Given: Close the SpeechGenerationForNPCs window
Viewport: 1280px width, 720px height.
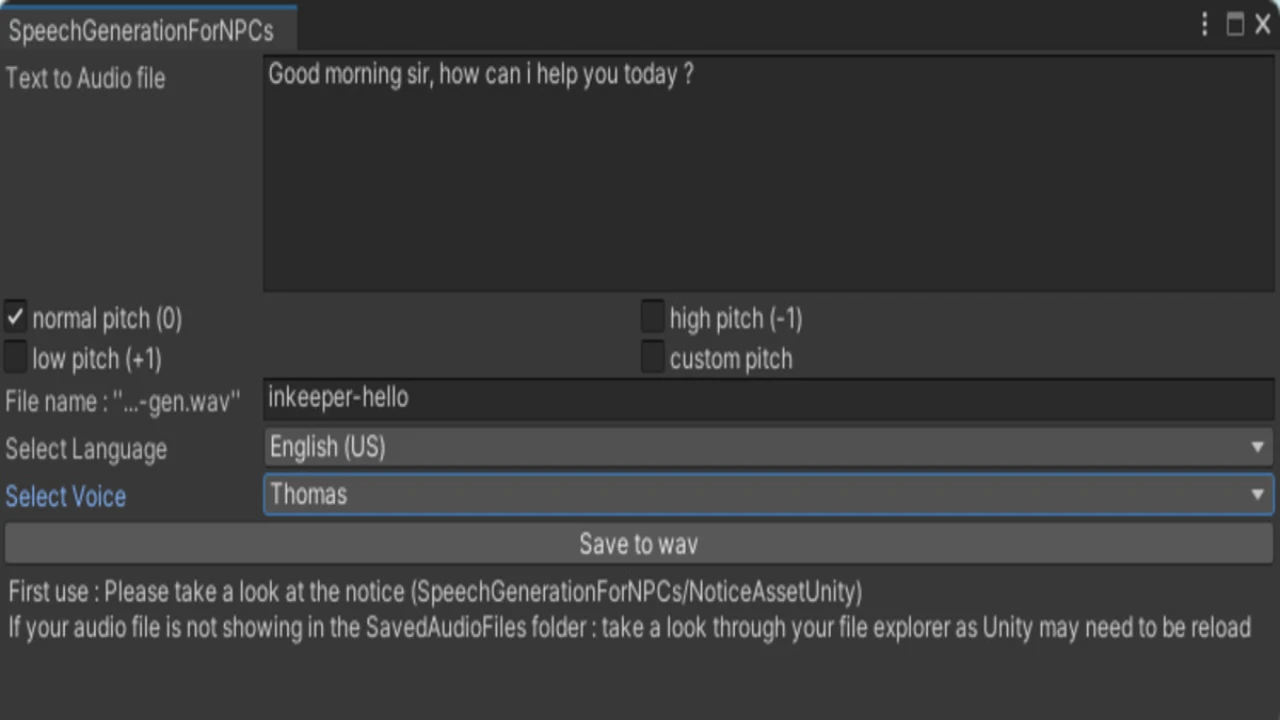Looking at the screenshot, I should point(1263,25).
